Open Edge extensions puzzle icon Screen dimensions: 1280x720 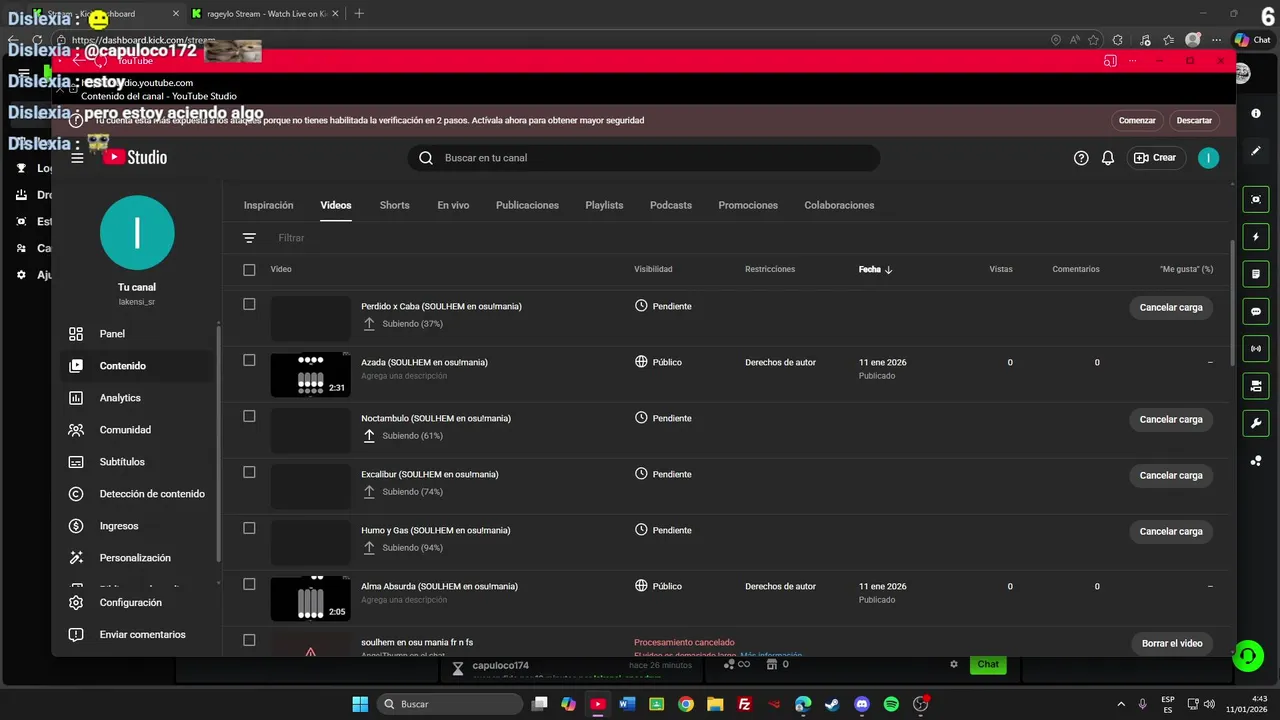[x=1117, y=40]
